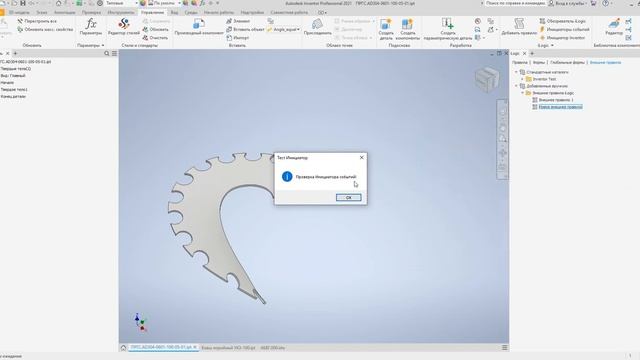The height and width of the screenshot is (360, 640).
Task: Select the Внешнее правило 1 rule
Action: point(556,100)
